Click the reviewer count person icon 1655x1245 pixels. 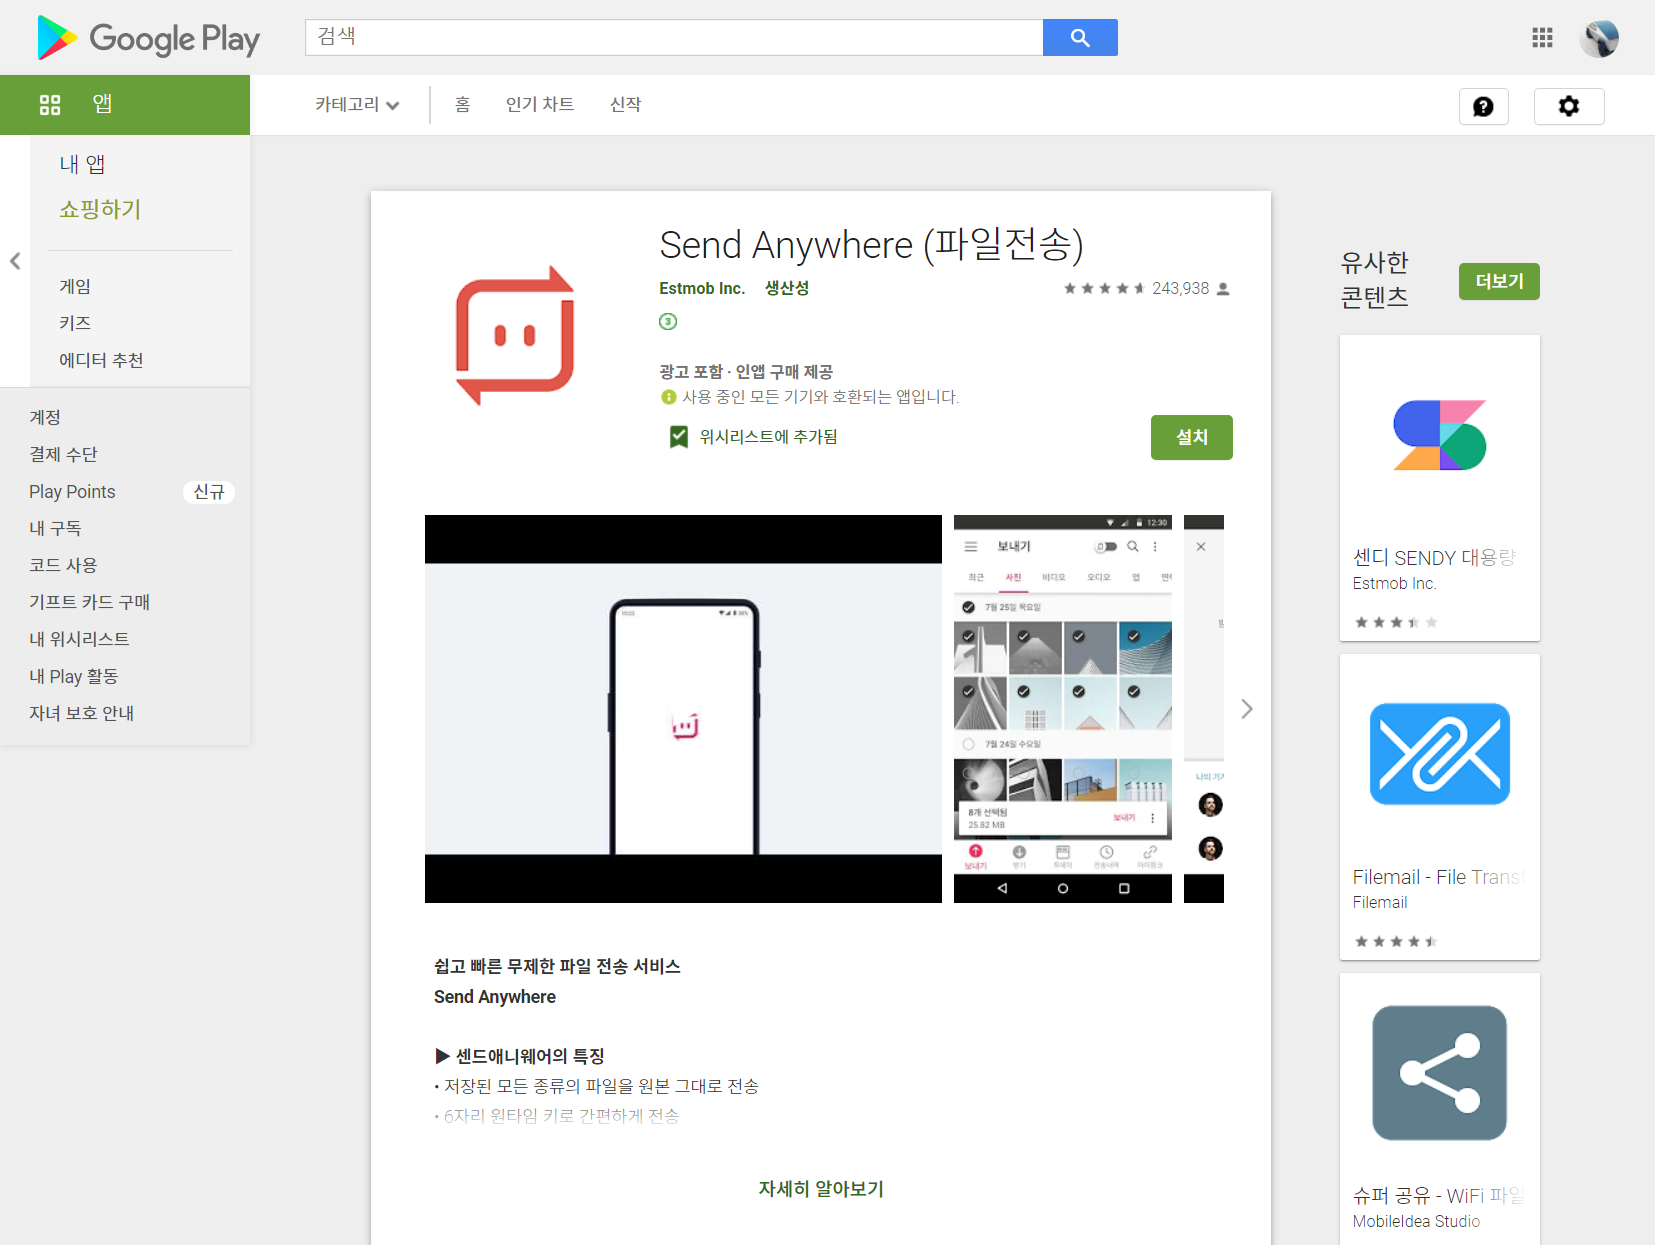pyautogui.click(x=1223, y=289)
